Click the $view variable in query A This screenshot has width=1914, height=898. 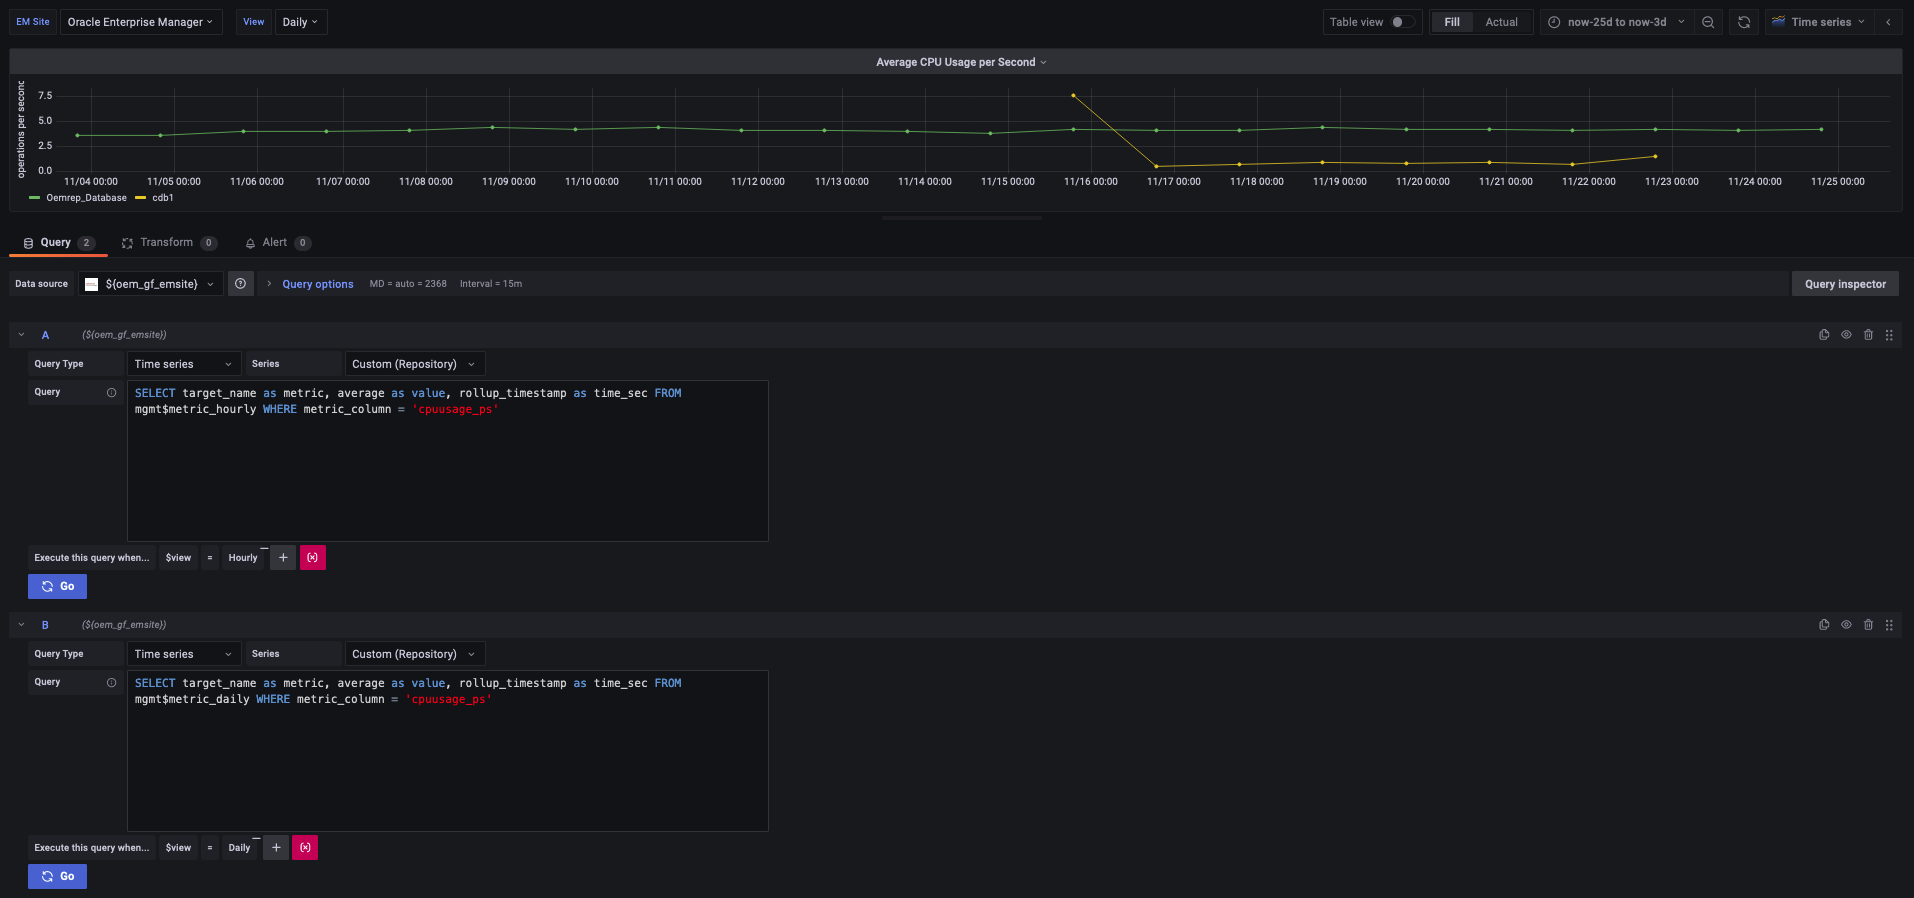(x=178, y=558)
